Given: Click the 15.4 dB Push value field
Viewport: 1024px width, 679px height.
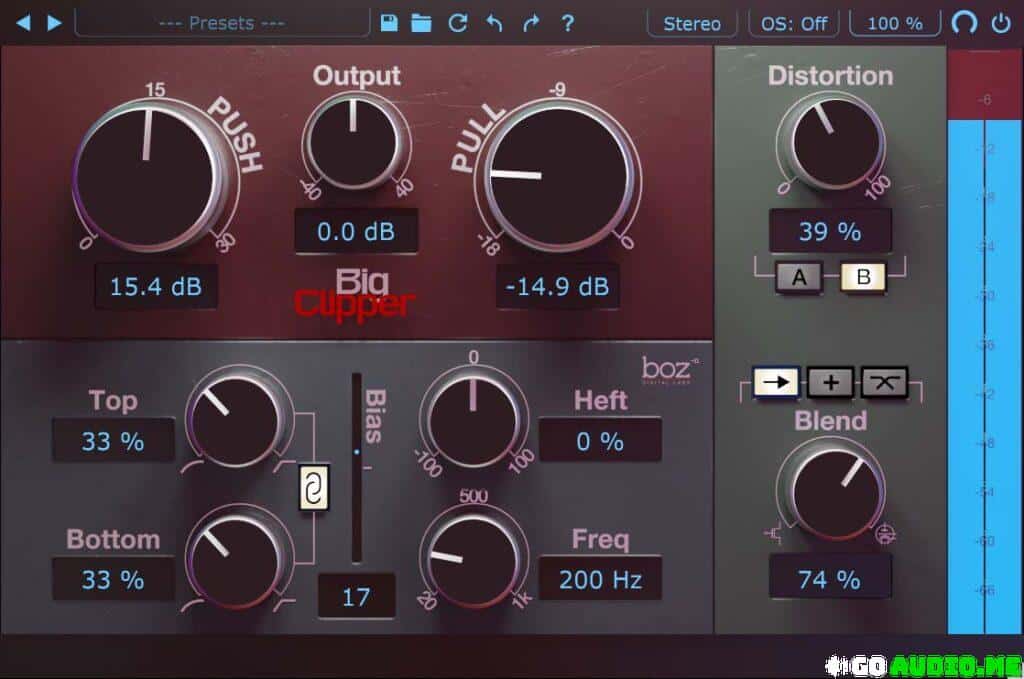Looking at the screenshot, I should pyautogui.click(x=156, y=286).
